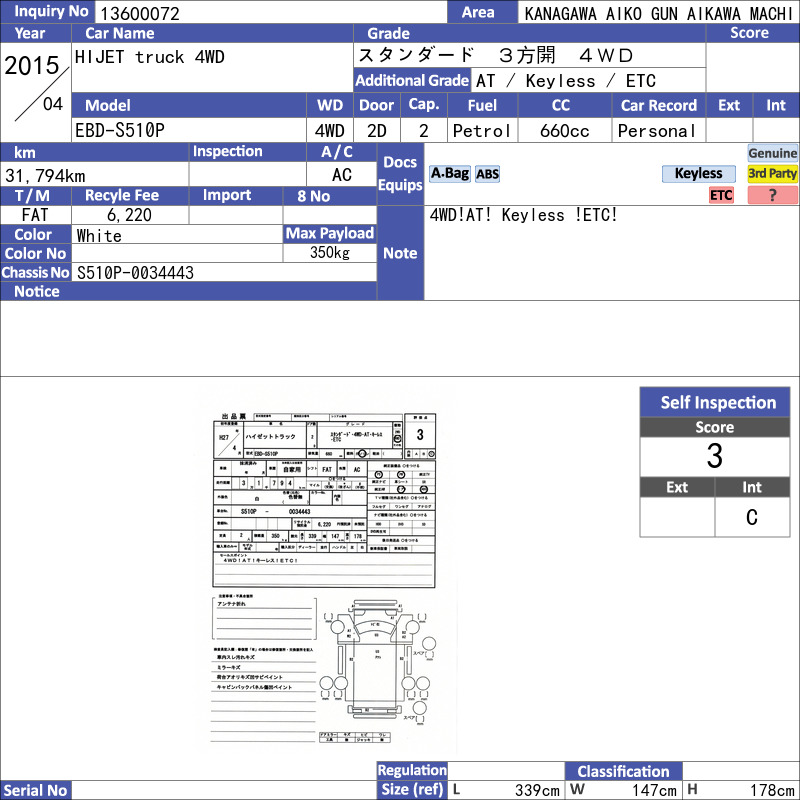Click the note text 4WD!AT! Keyless !ETC!
Screen dimensions: 800x800
click(x=523, y=215)
